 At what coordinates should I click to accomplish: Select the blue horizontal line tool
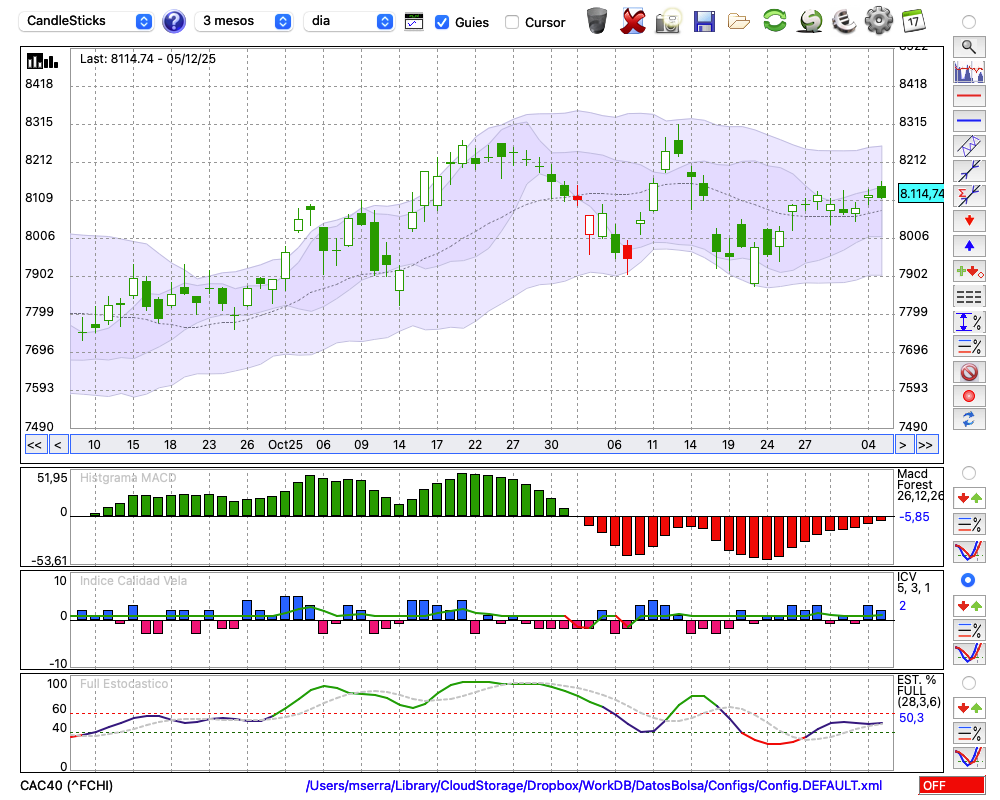point(968,121)
